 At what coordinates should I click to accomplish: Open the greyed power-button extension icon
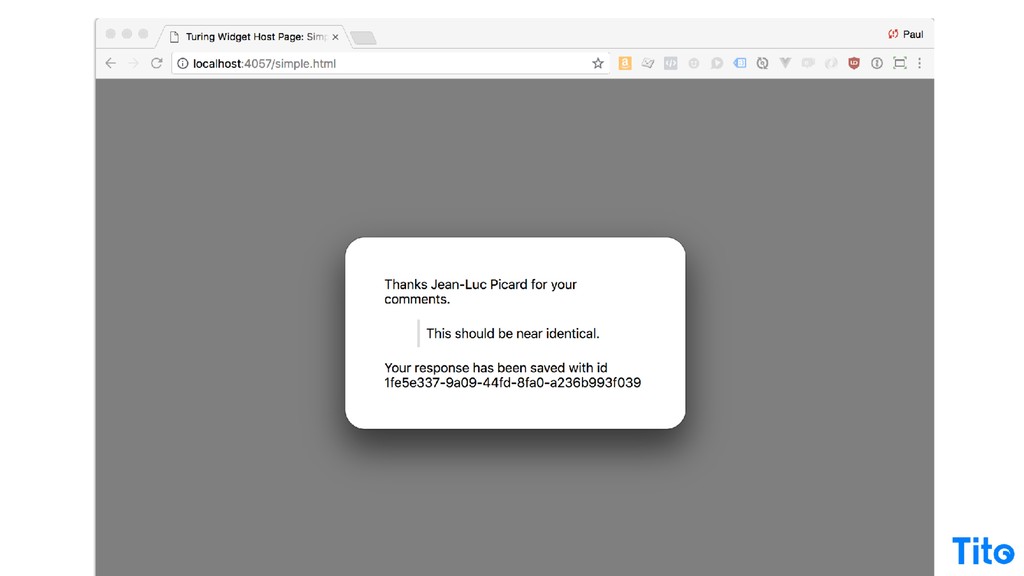point(694,63)
